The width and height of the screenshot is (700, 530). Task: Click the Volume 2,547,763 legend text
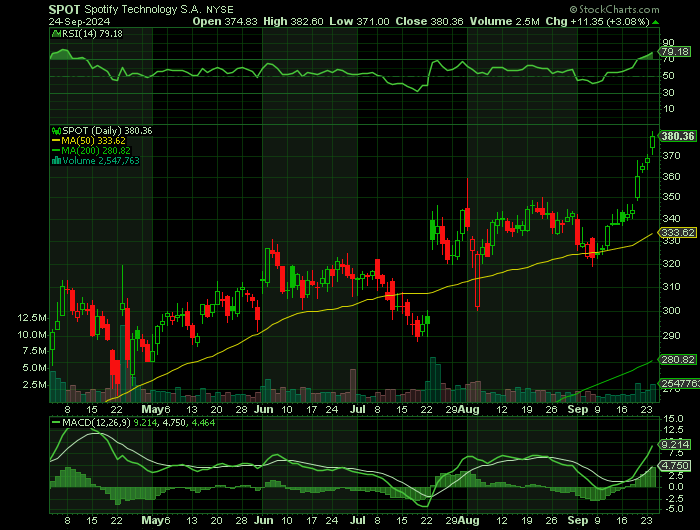[101, 161]
